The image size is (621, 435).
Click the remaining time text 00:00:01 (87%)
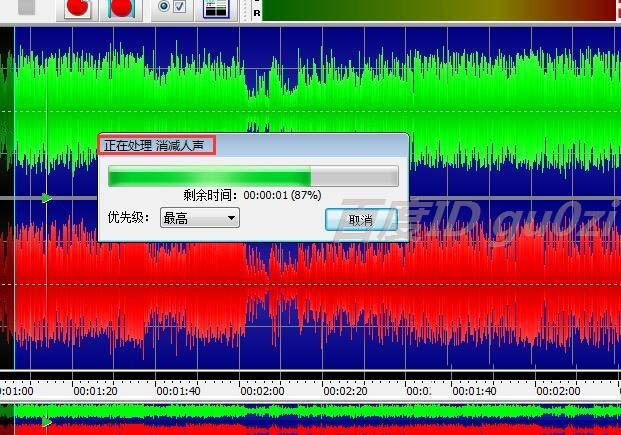click(x=282, y=195)
